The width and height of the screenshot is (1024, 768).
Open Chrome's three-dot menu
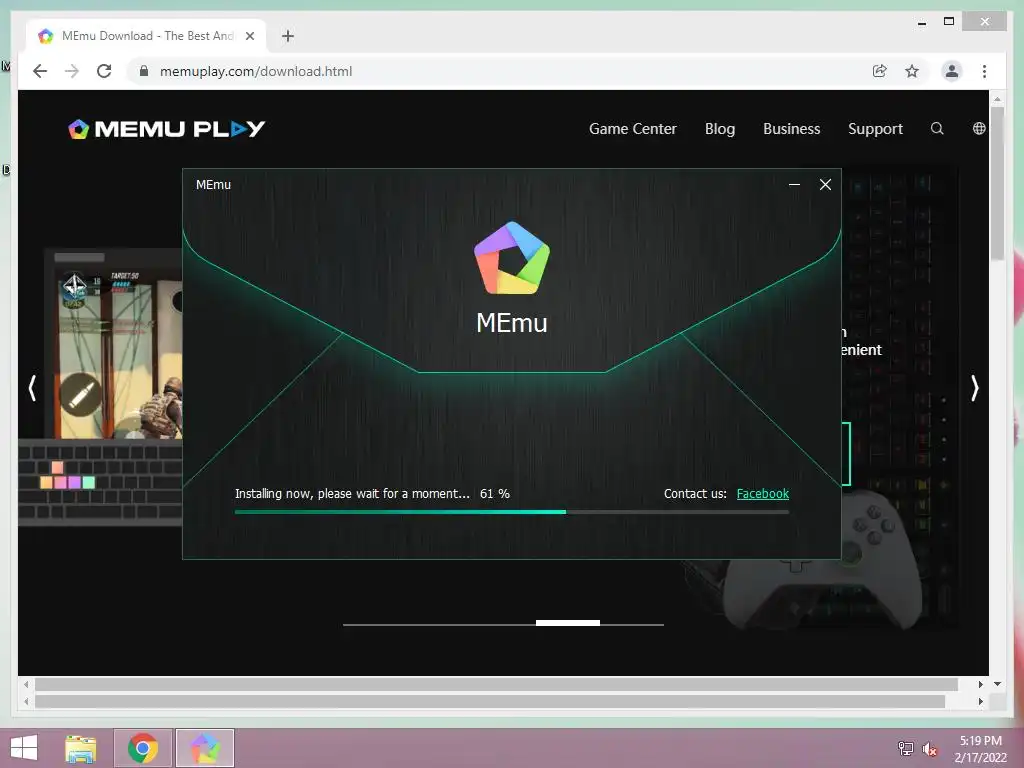pos(984,71)
